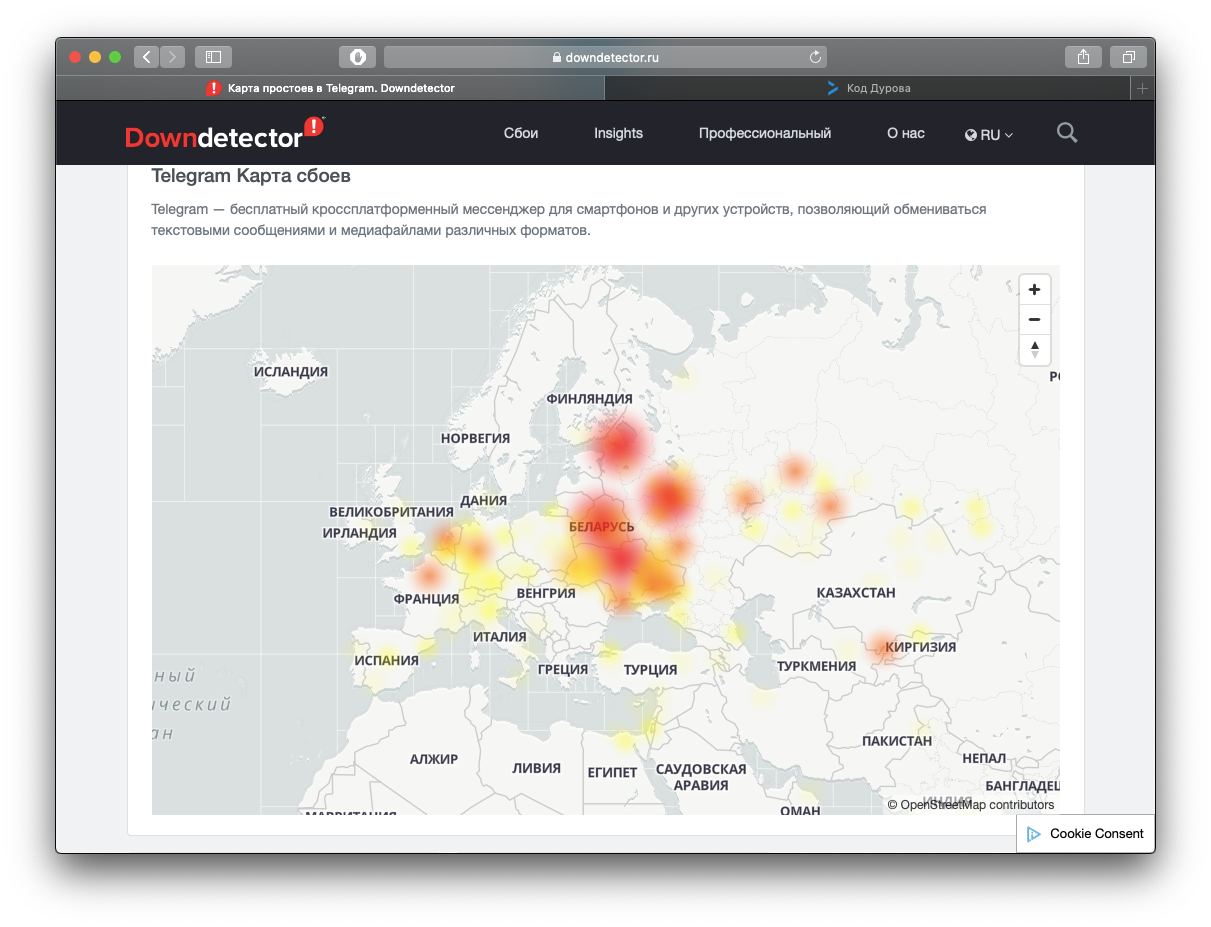Zoom out on the outage map

[1034, 319]
